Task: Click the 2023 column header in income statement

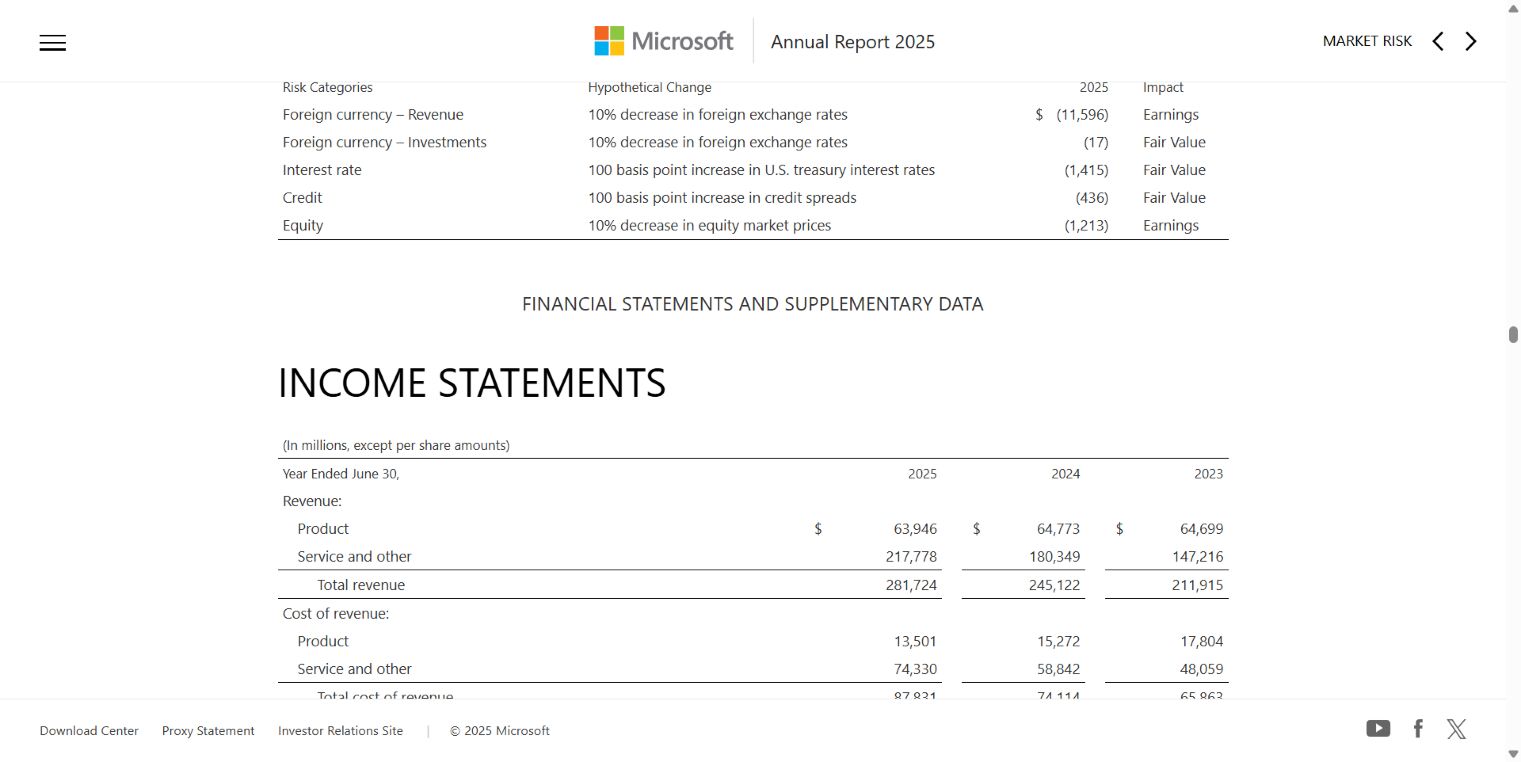Action: click(1208, 474)
